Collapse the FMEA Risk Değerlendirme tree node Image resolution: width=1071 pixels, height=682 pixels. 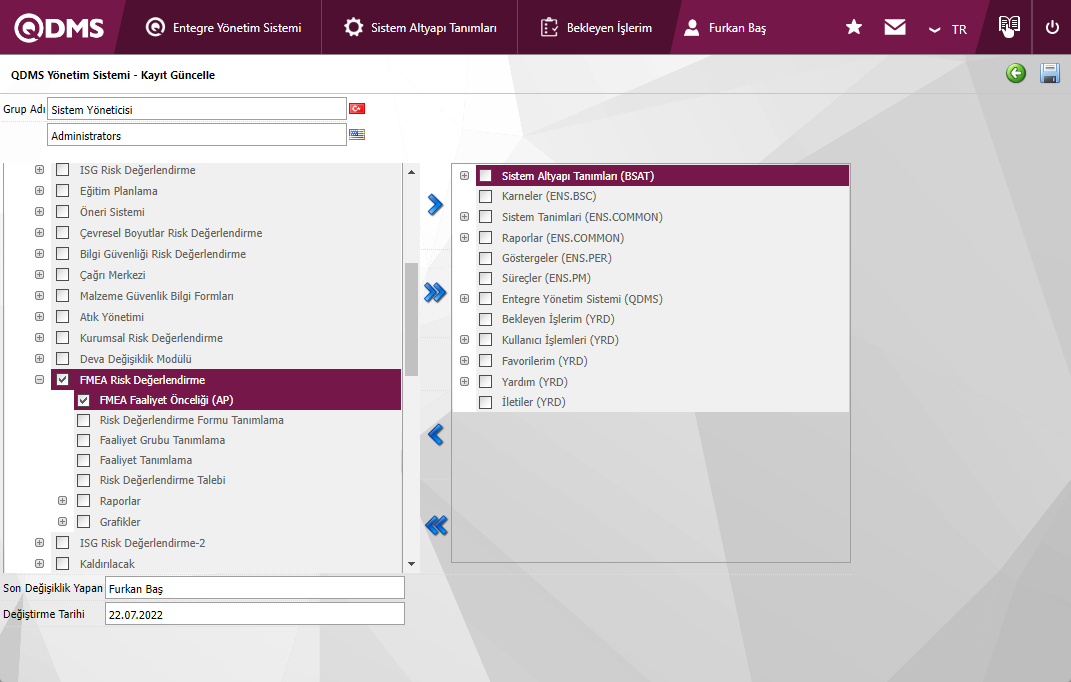point(39,380)
